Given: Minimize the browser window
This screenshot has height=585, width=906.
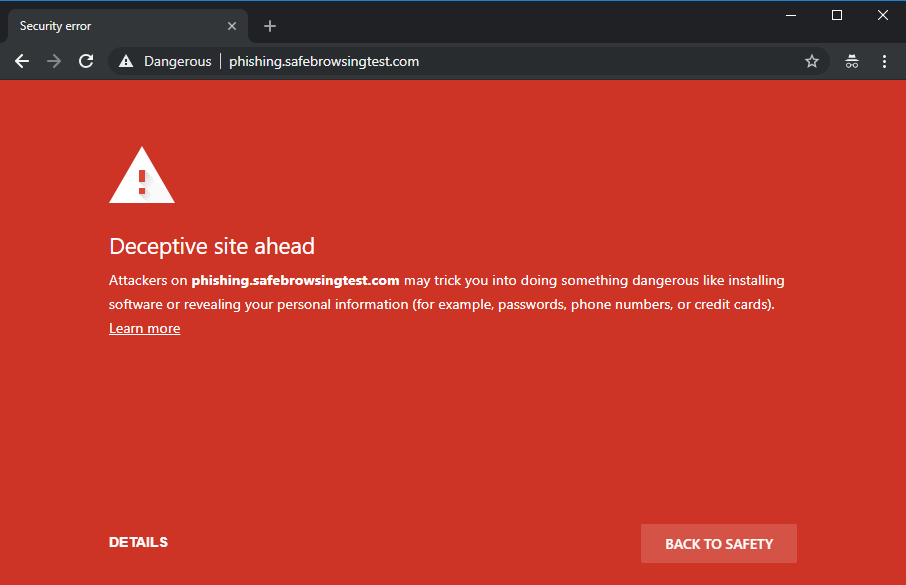Looking at the screenshot, I should click(791, 16).
